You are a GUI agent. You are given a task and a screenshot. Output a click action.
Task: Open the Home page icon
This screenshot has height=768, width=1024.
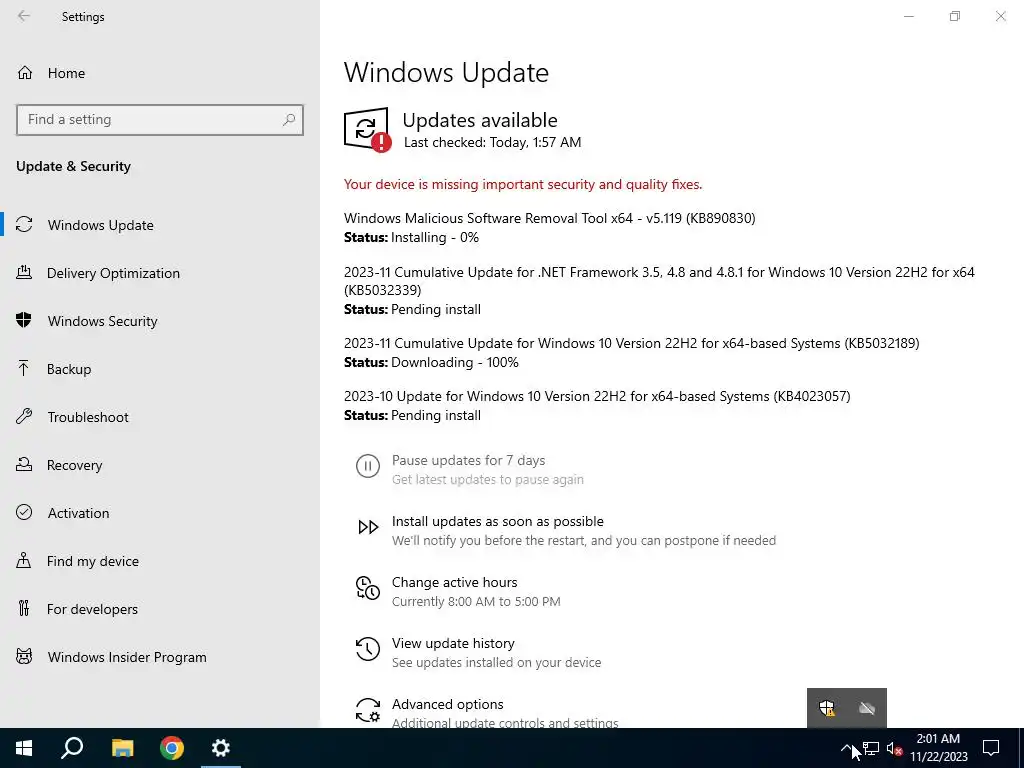25,73
